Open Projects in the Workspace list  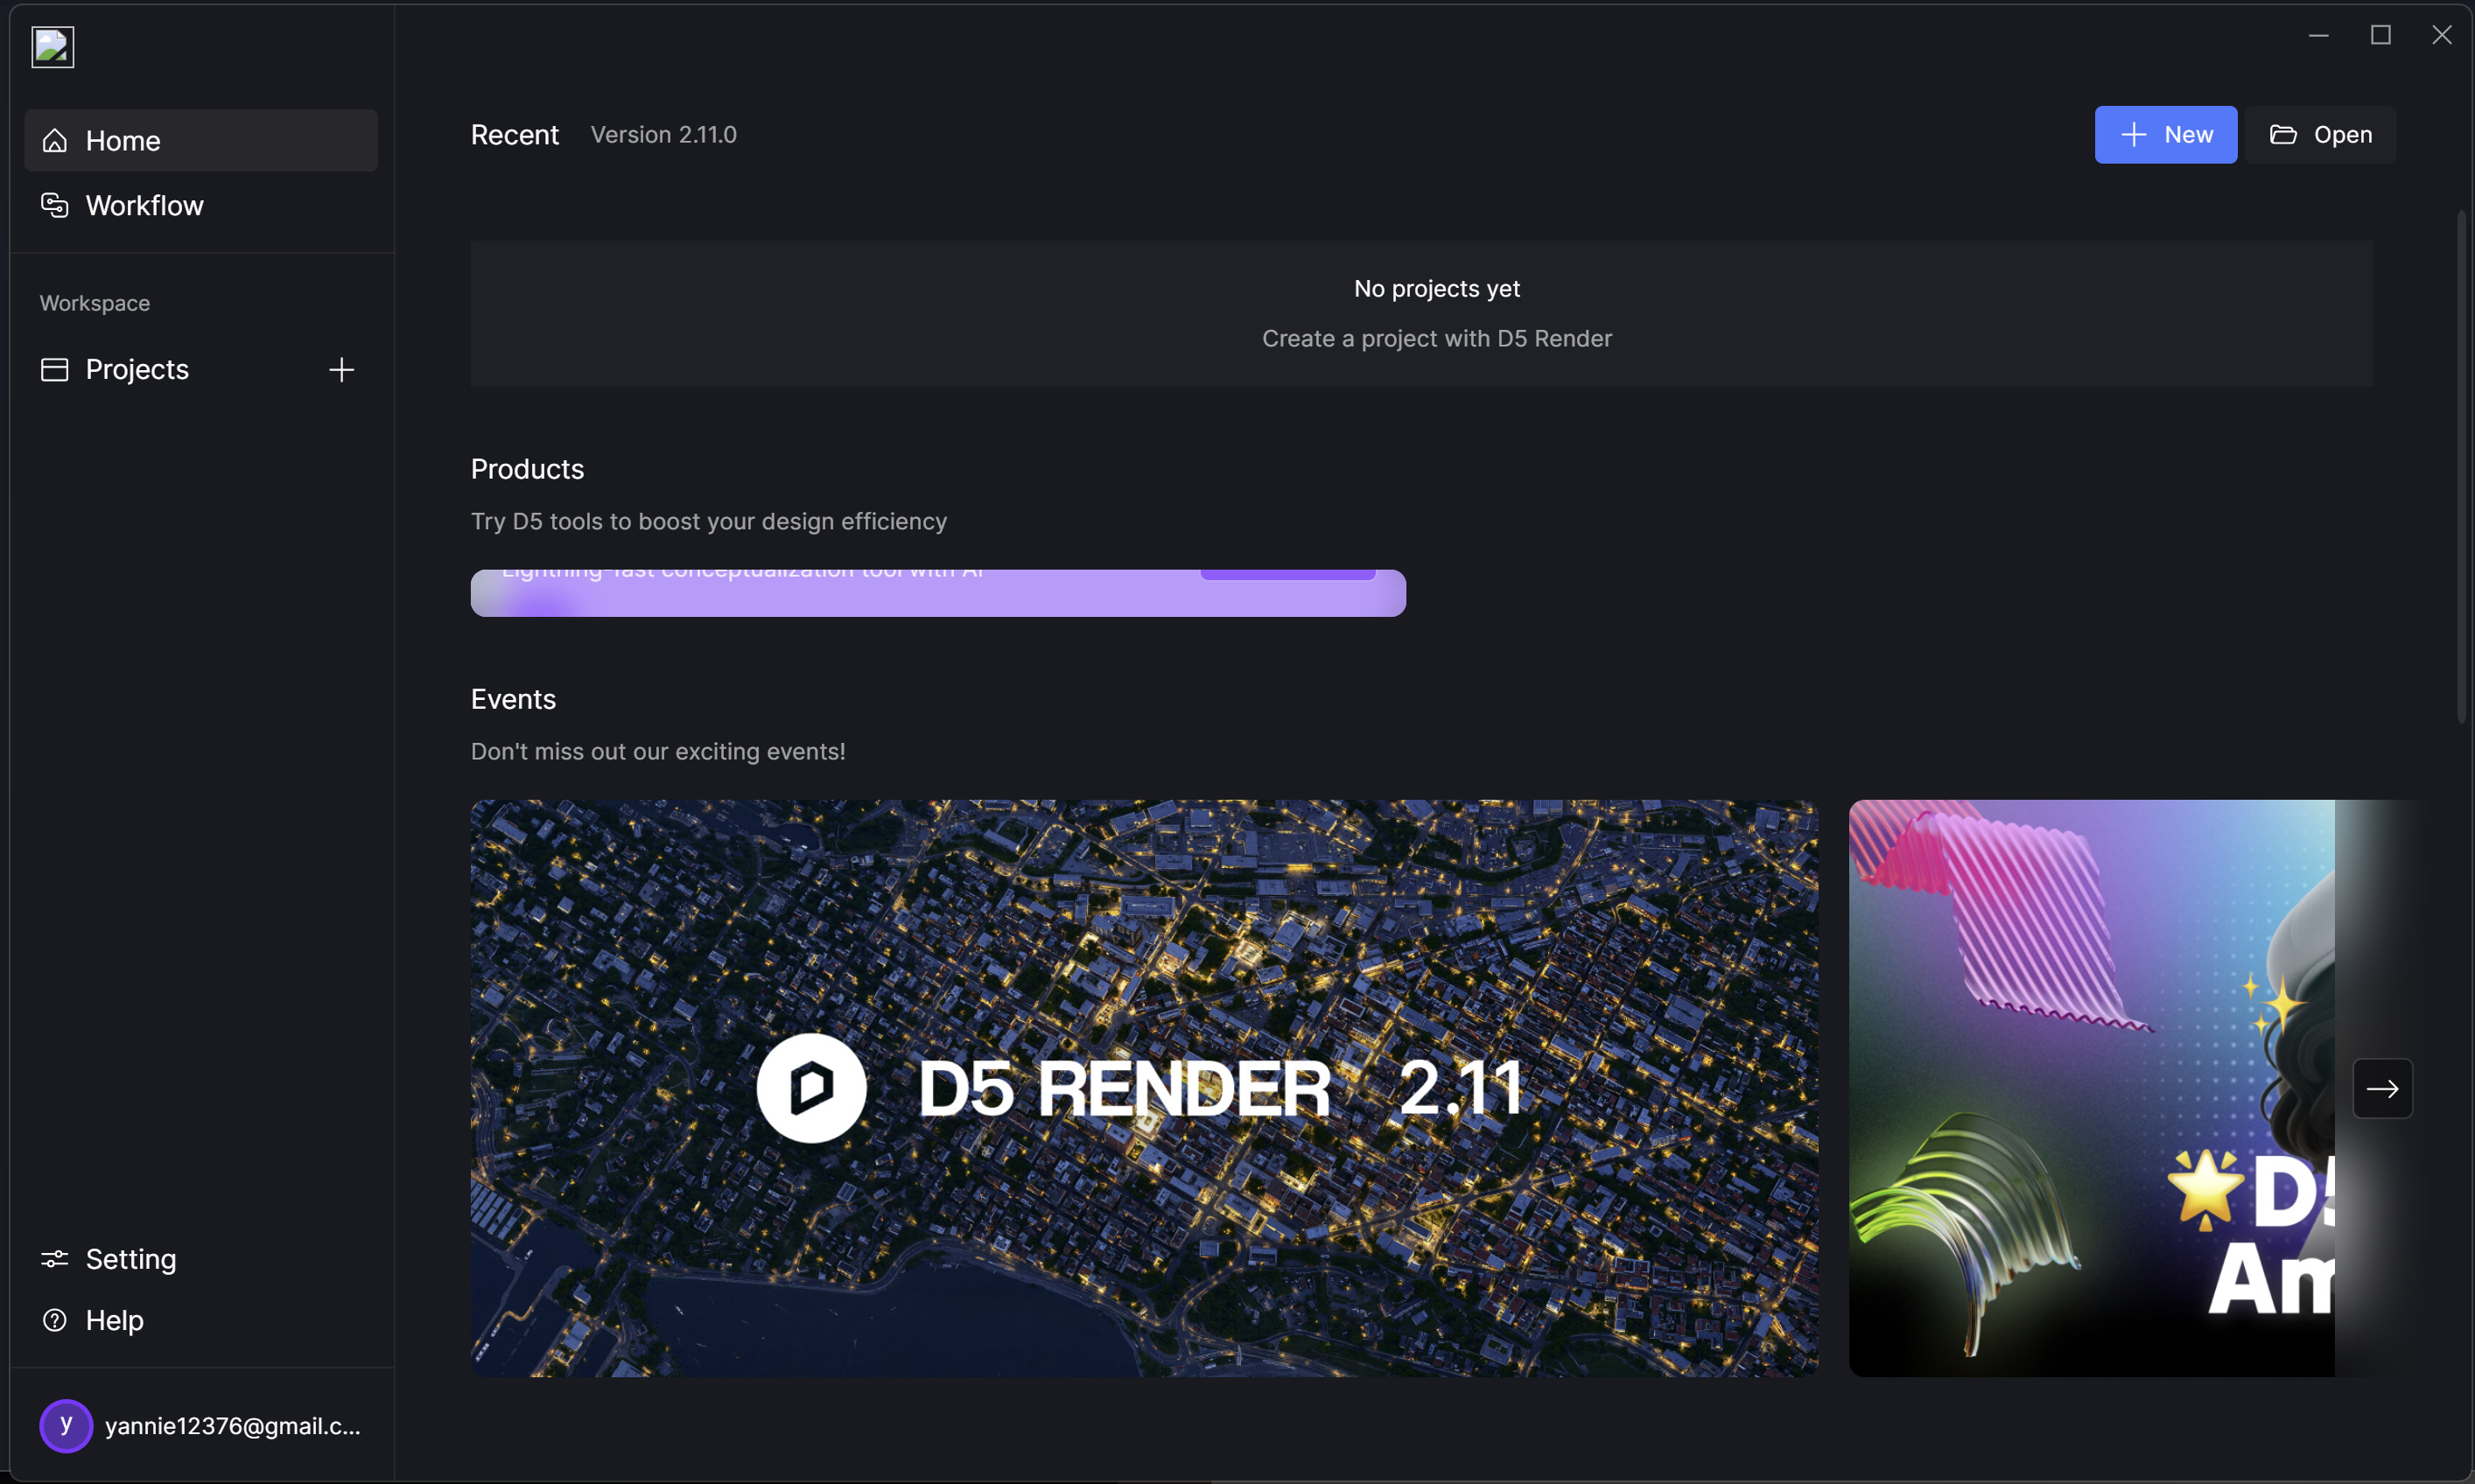(137, 369)
